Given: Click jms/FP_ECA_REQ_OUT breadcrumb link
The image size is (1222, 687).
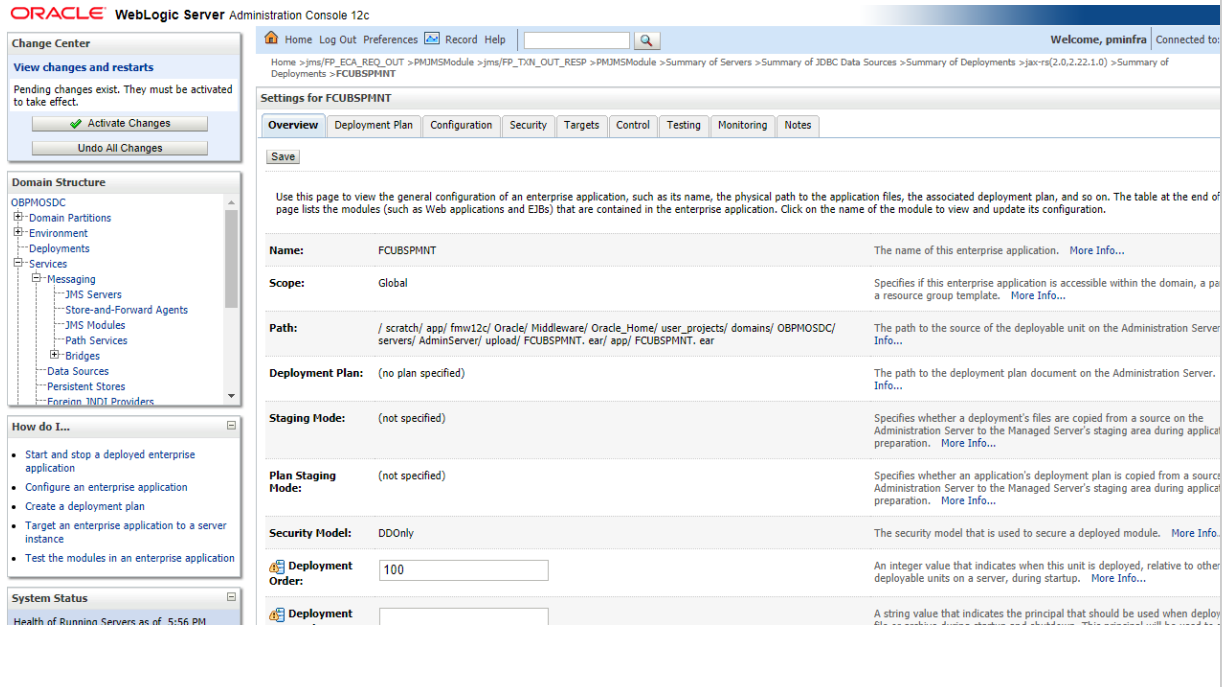Looking at the screenshot, I should 356,62.
